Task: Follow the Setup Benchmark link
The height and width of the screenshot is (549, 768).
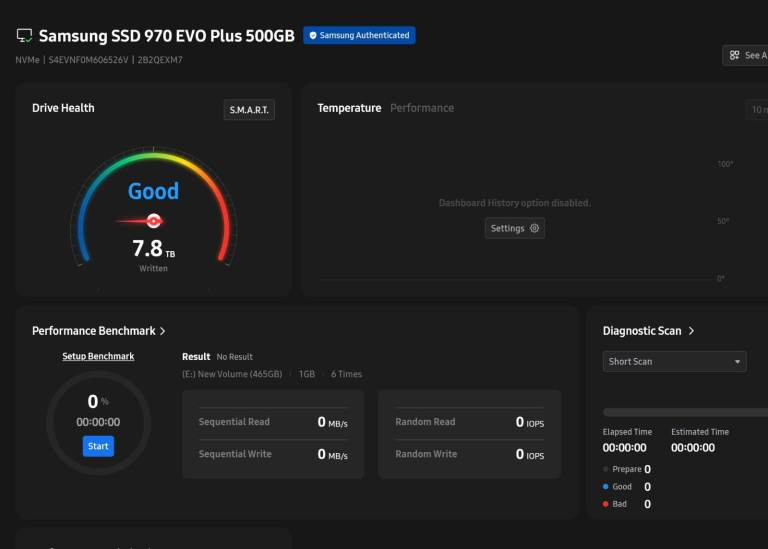Action: click(x=98, y=356)
